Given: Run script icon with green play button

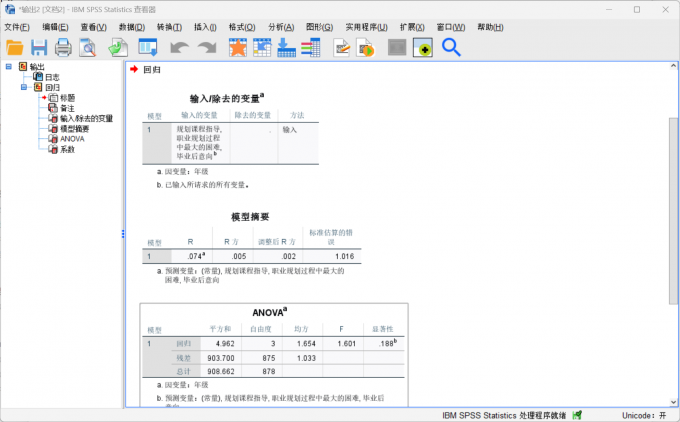Looking at the screenshot, I should click(x=366, y=47).
